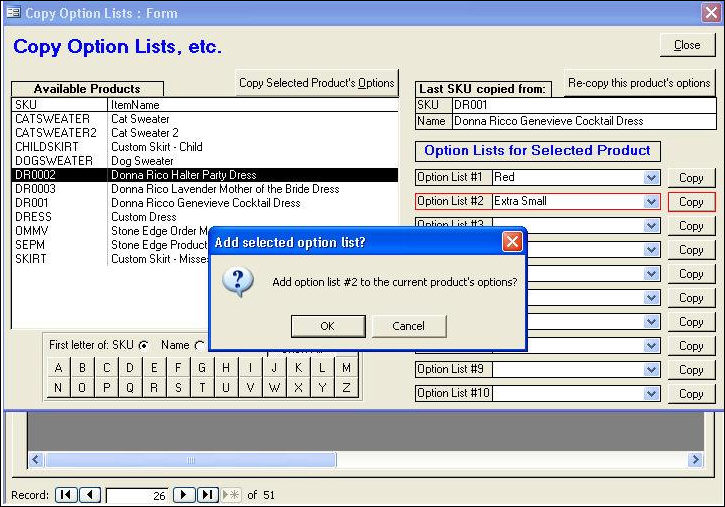
Task: Select the DR0002 Halter Party Dress row
Action: click(x=204, y=175)
